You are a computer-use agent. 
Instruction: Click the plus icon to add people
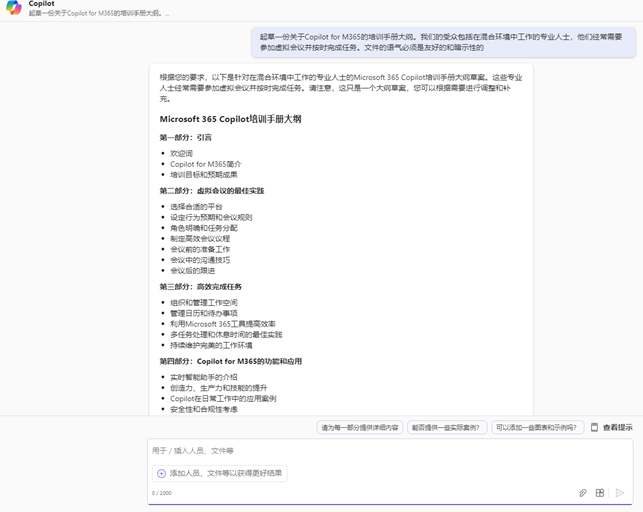coord(161,473)
